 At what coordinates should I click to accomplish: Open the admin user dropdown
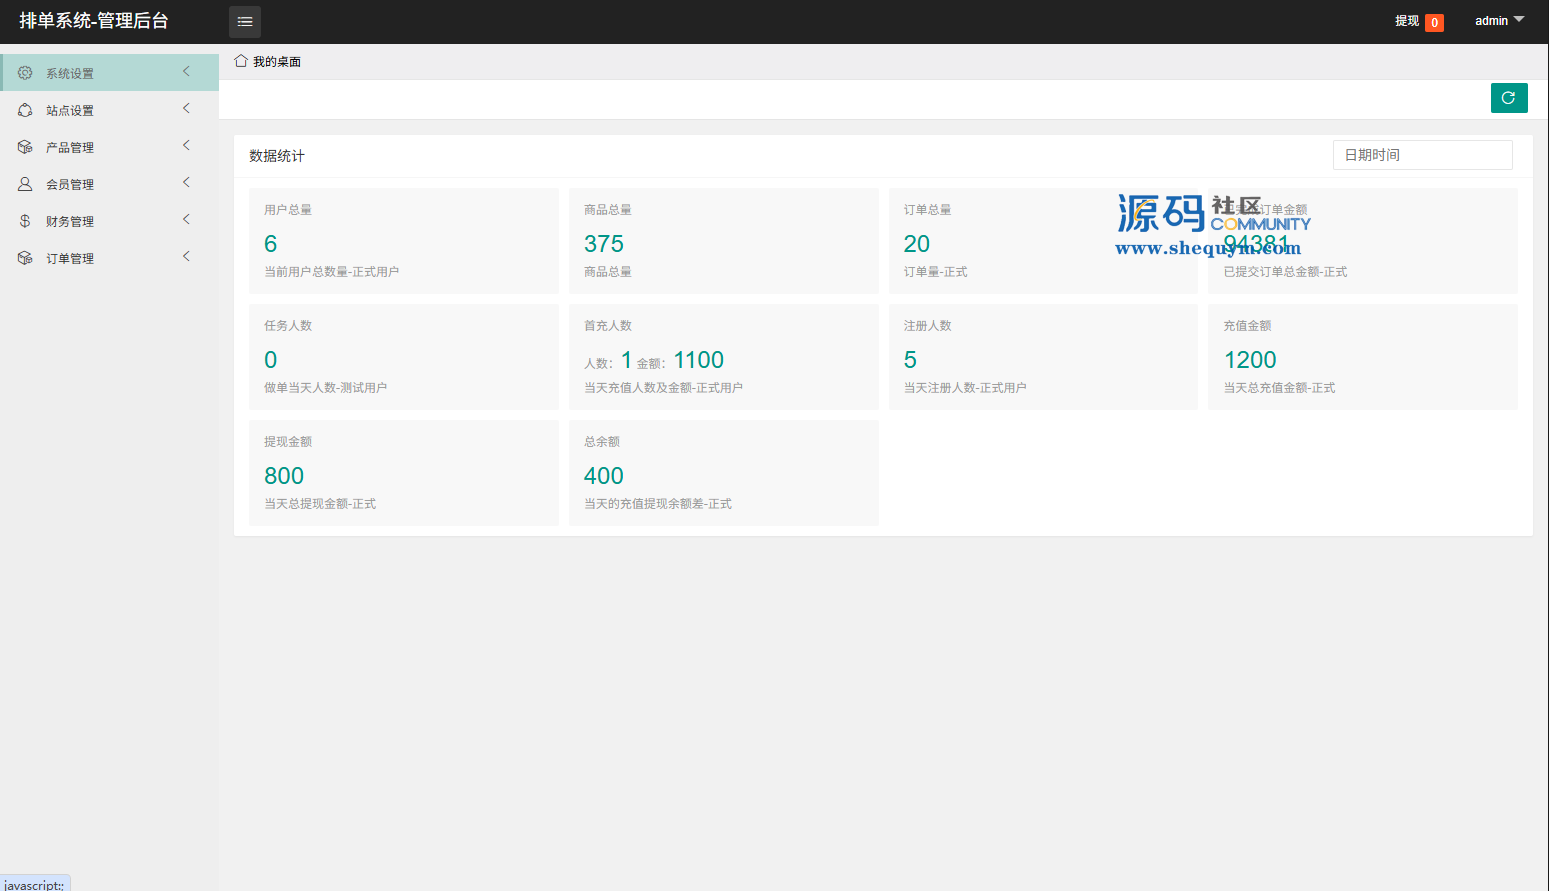[x=1498, y=21]
